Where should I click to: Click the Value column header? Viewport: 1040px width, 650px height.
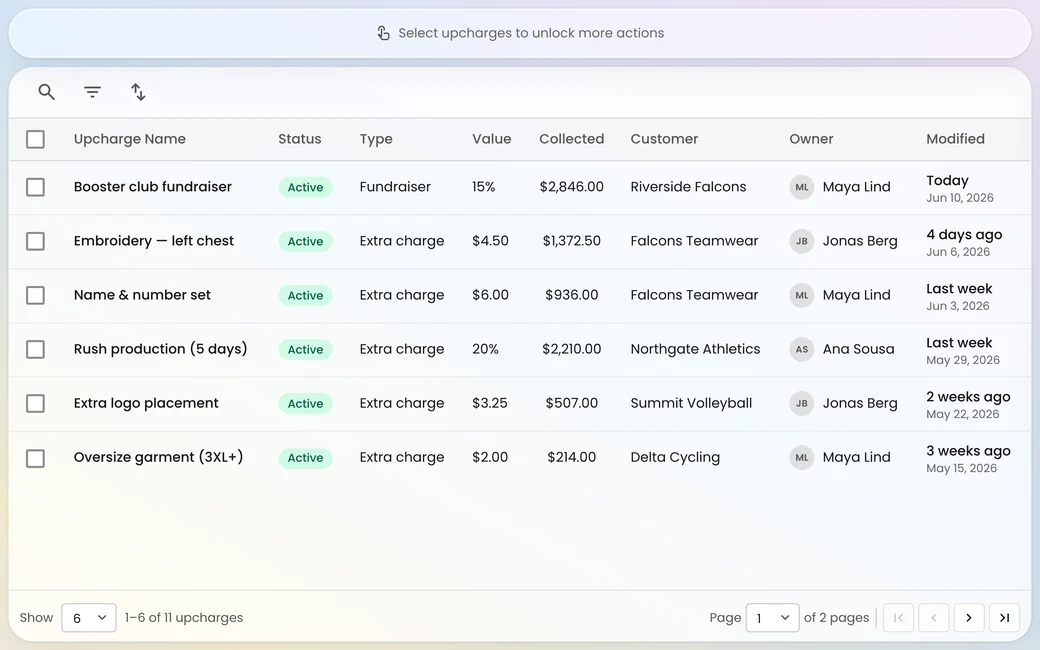(x=491, y=139)
